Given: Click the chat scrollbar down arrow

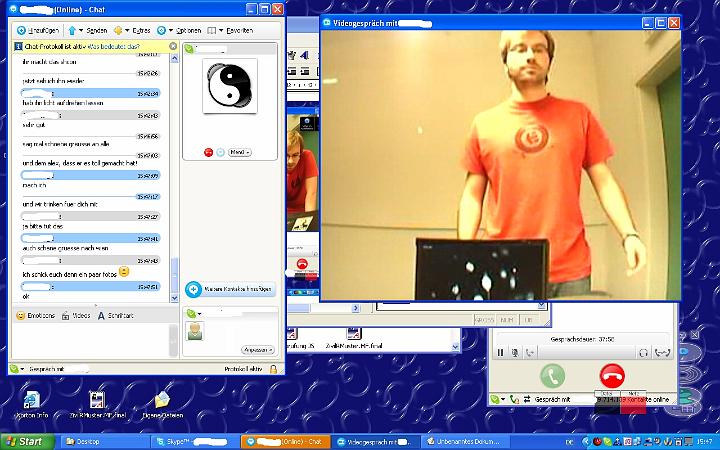Looking at the screenshot, I should coord(174,298).
